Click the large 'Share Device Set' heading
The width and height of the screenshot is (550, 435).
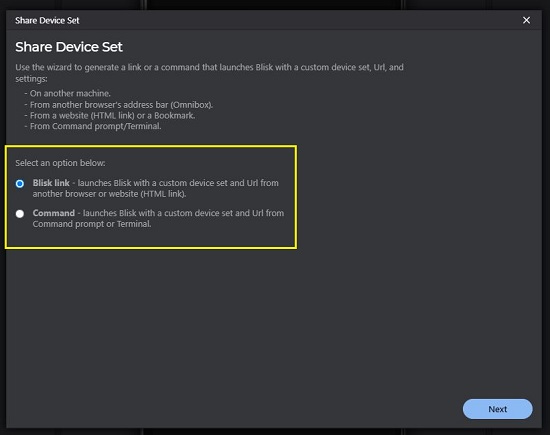(69, 47)
